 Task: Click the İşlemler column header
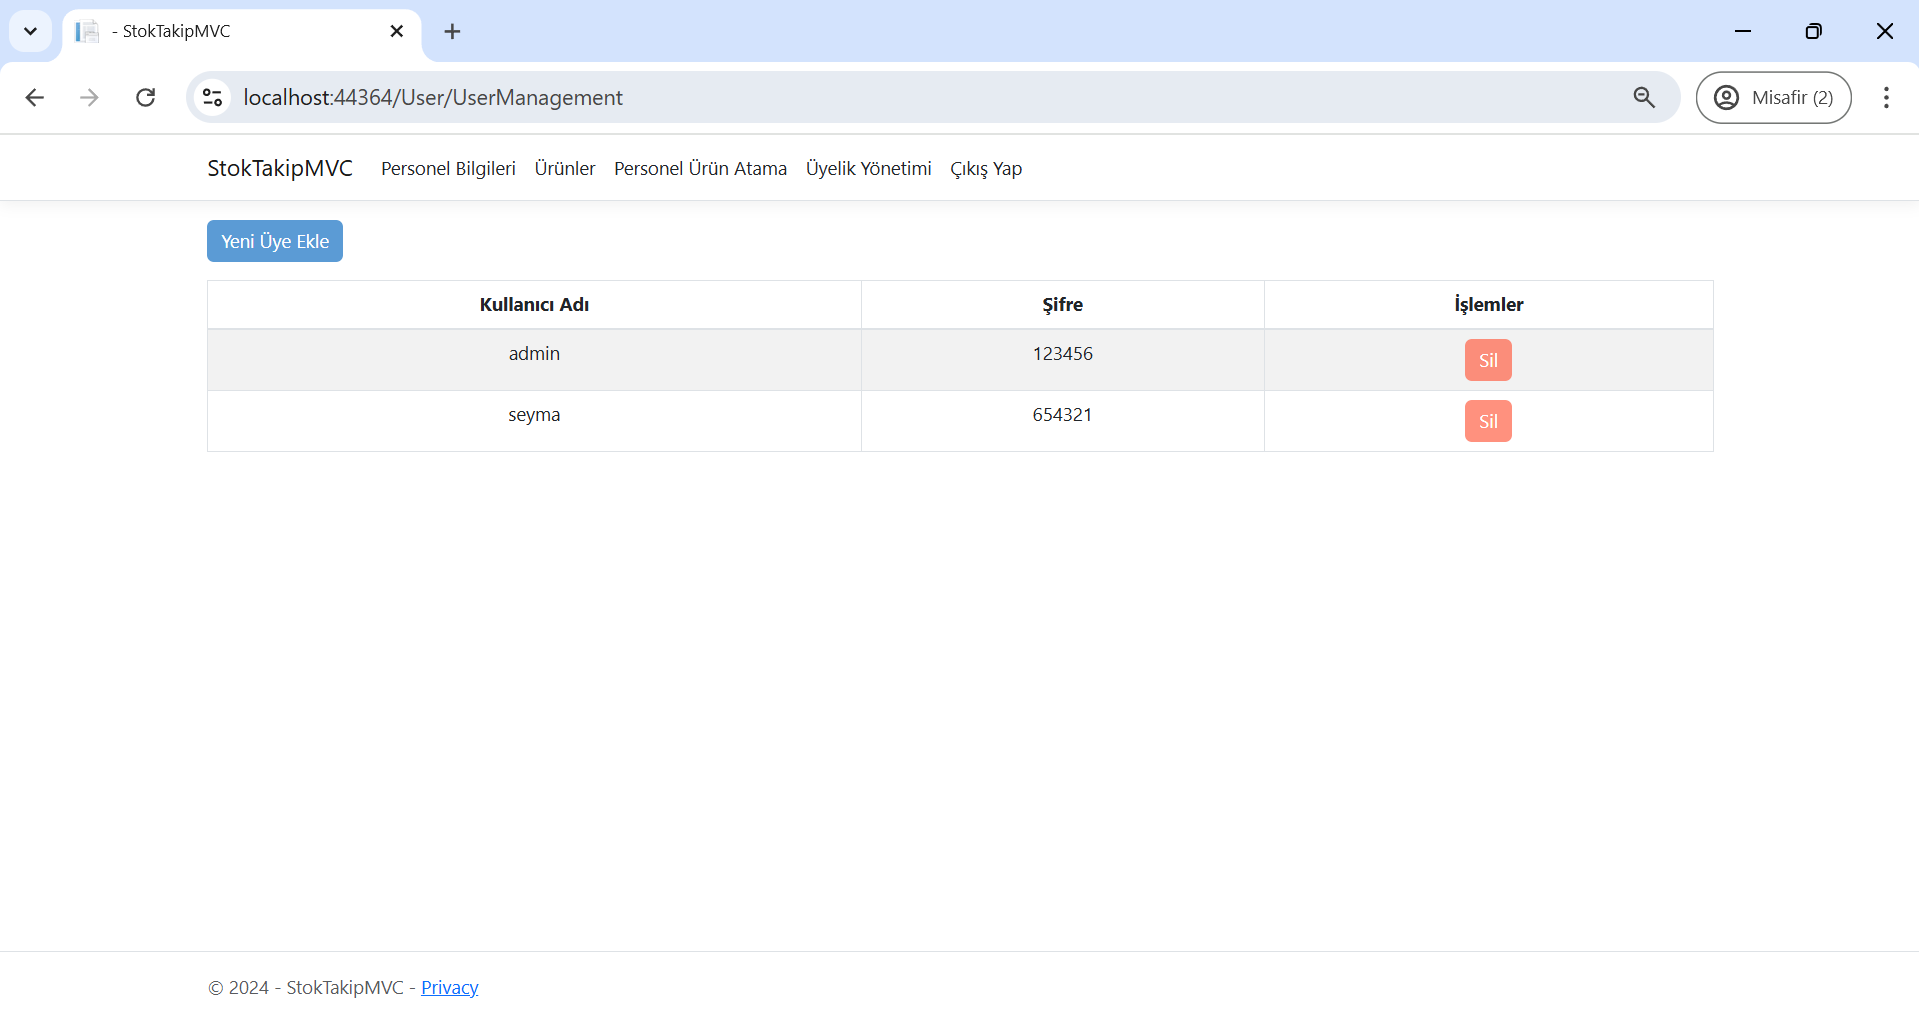[1489, 305]
